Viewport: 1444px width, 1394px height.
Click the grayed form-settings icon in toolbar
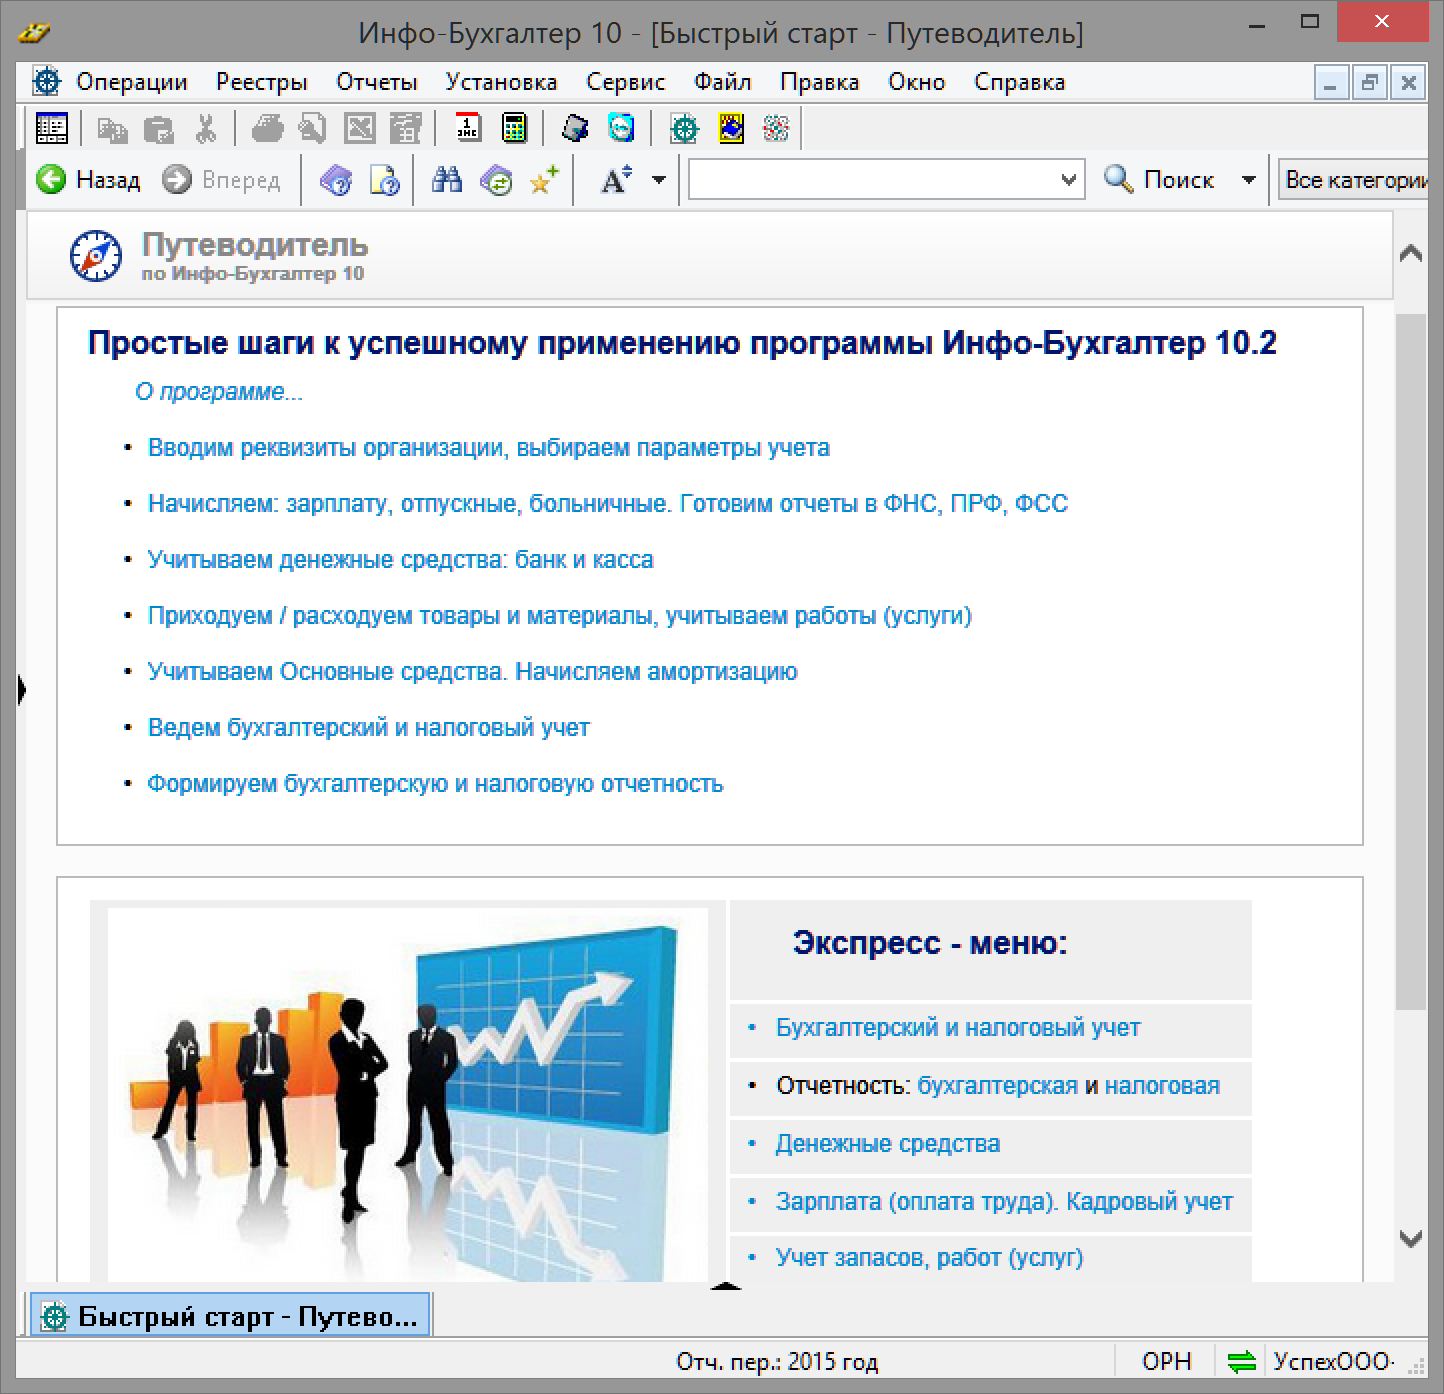(x=405, y=128)
